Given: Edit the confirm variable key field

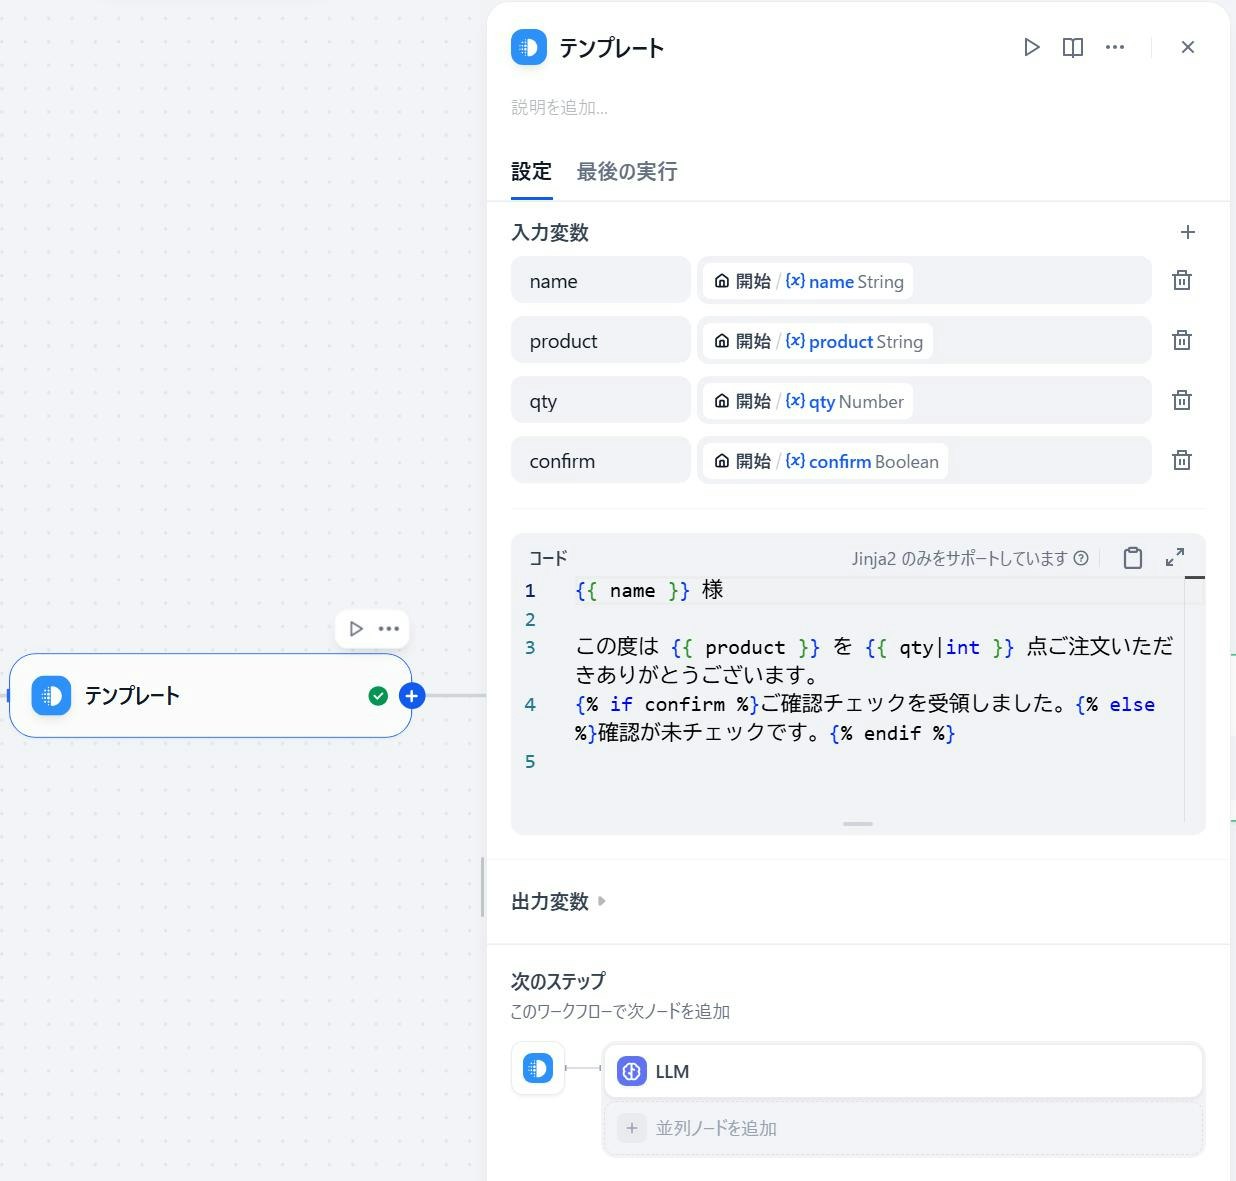Looking at the screenshot, I should click(601, 461).
